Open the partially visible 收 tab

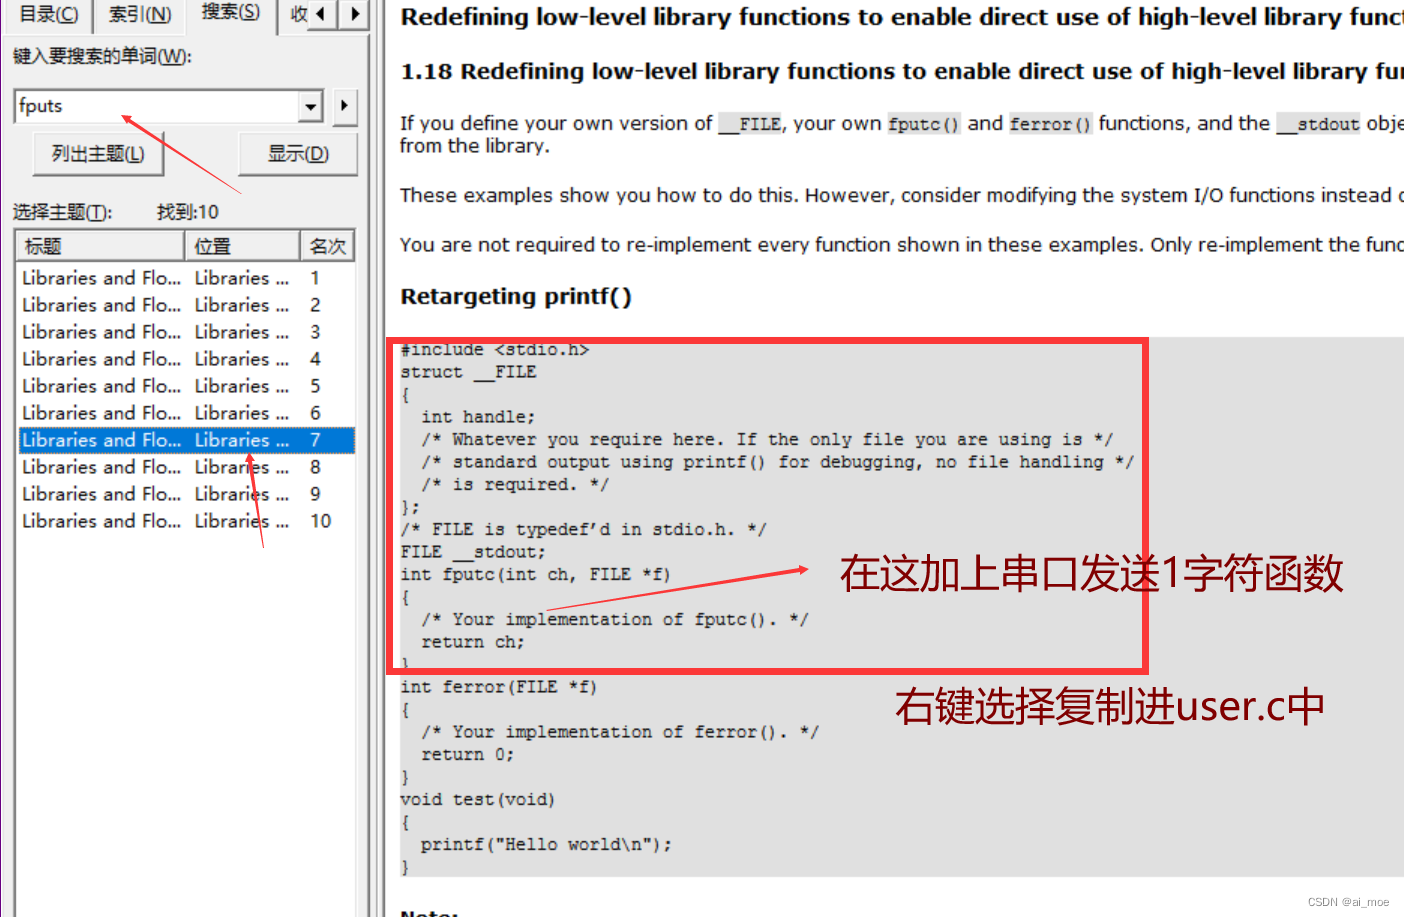pos(298,14)
